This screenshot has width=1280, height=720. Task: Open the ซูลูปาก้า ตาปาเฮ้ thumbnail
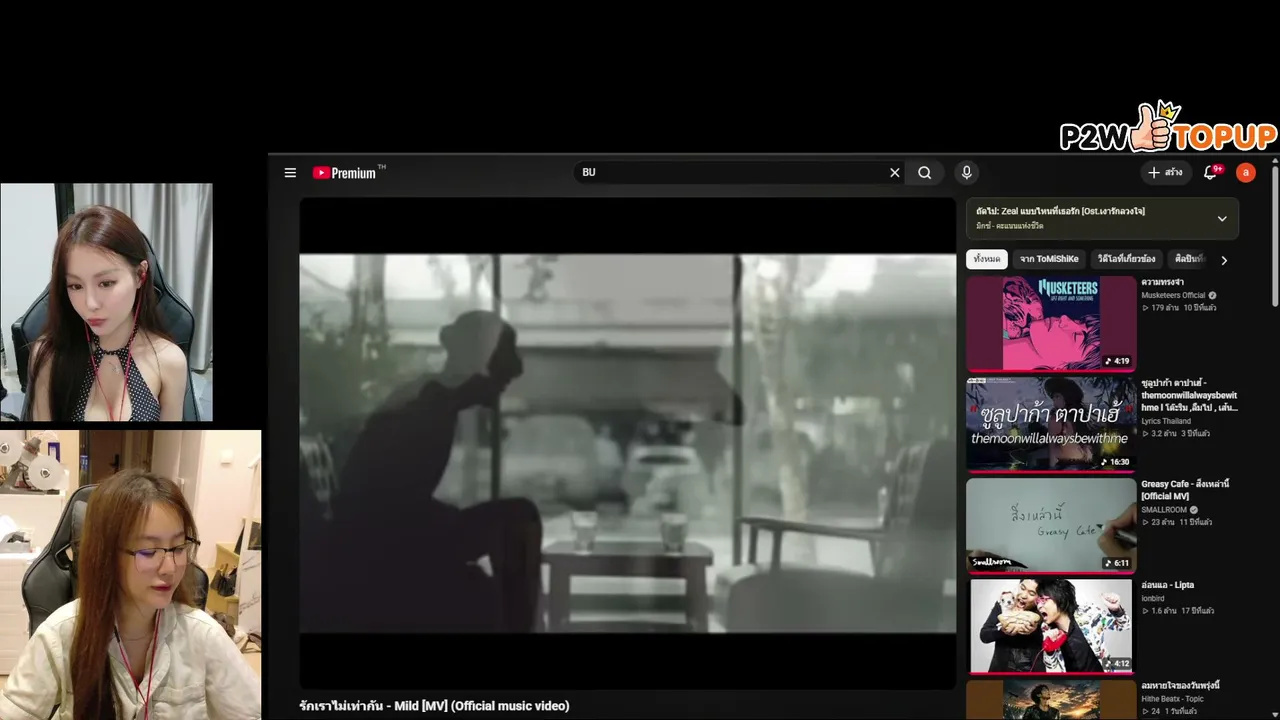[x=1051, y=424]
